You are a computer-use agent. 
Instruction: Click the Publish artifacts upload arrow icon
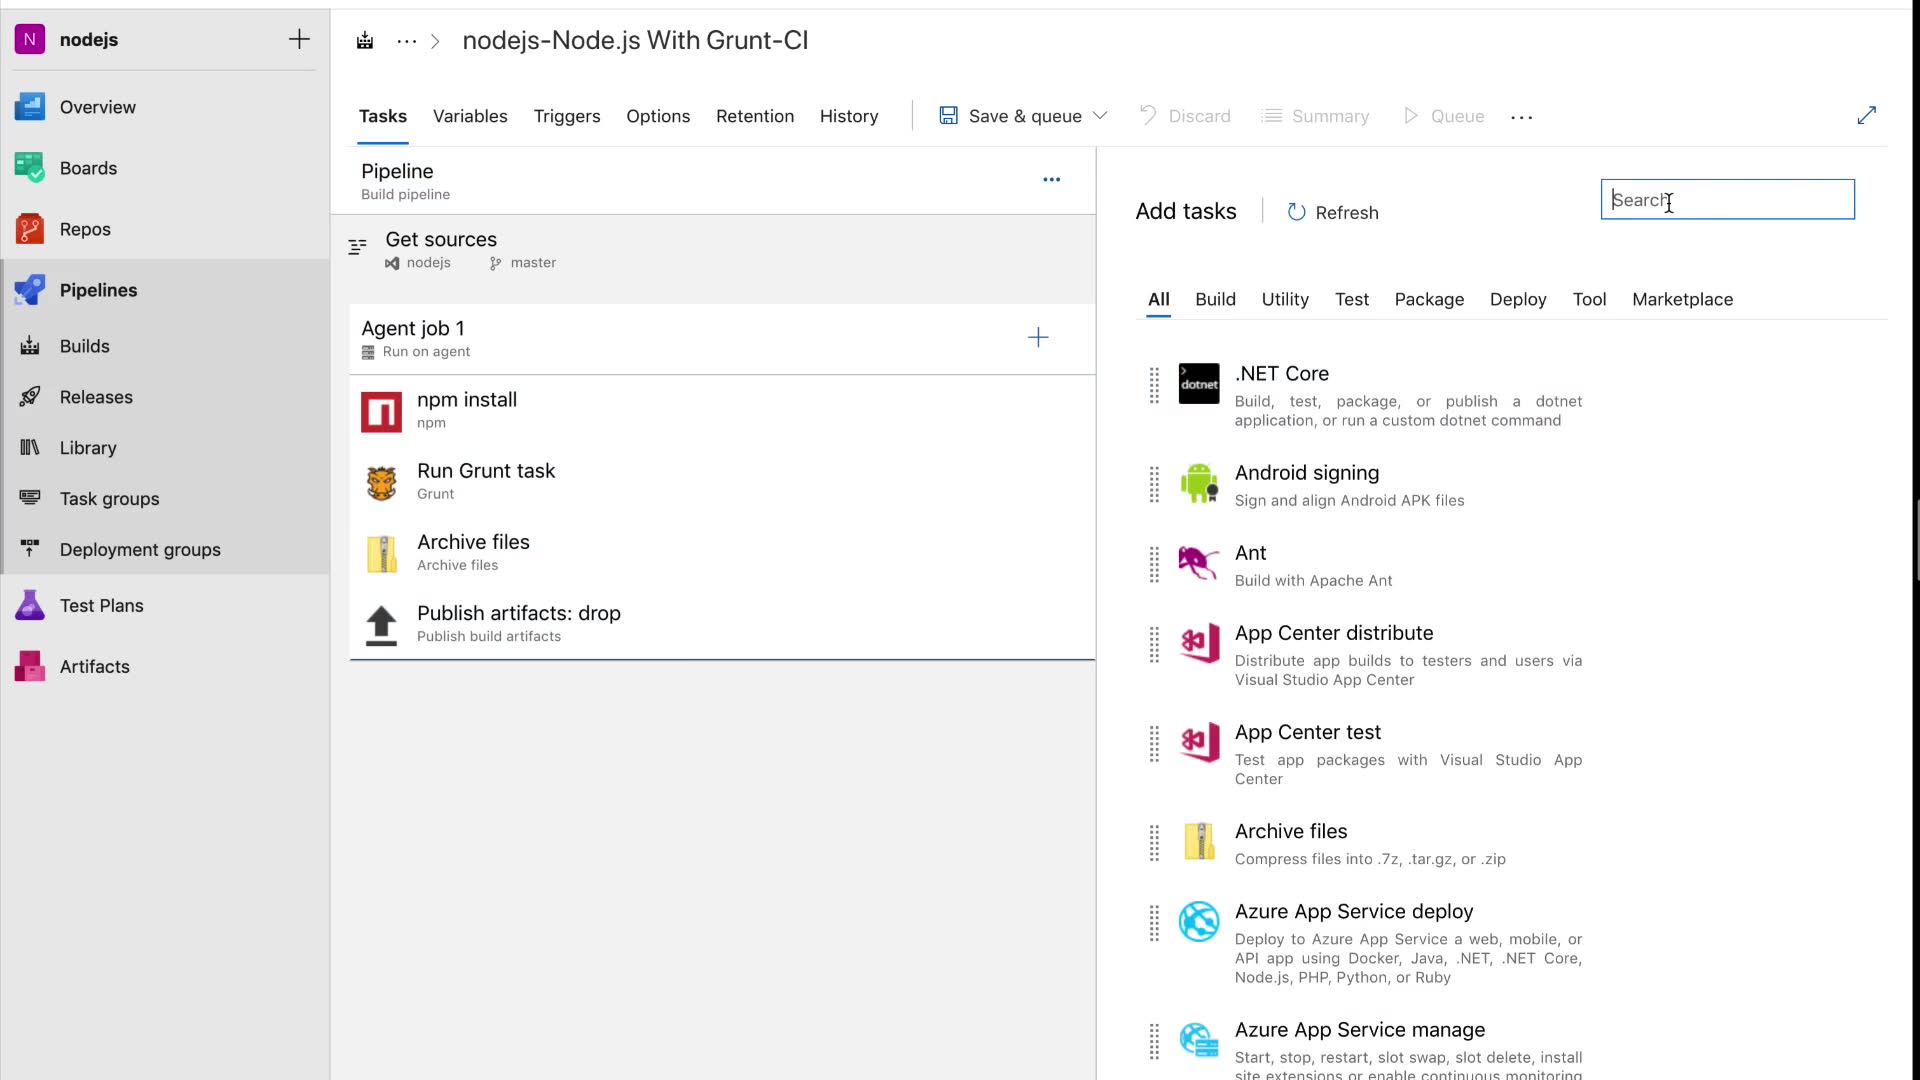[381, 625]
